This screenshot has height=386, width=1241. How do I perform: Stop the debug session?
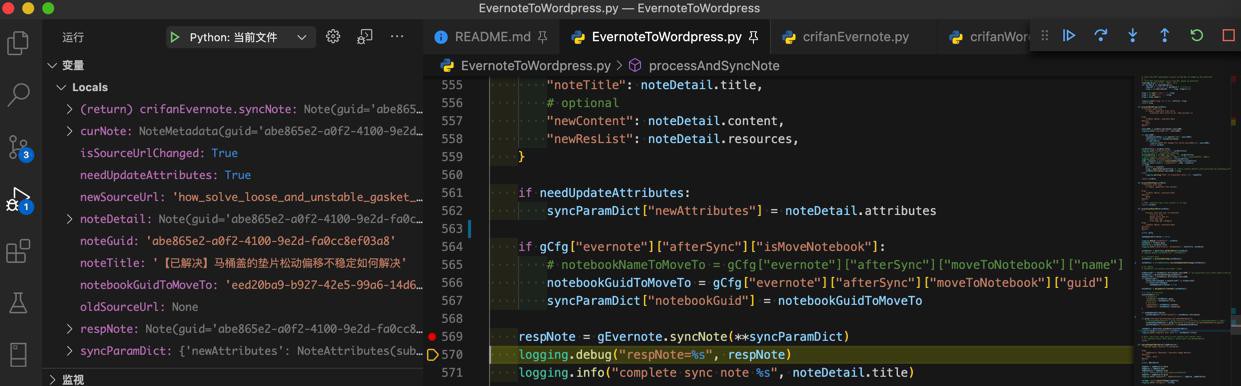click(x=1229, y=36)
